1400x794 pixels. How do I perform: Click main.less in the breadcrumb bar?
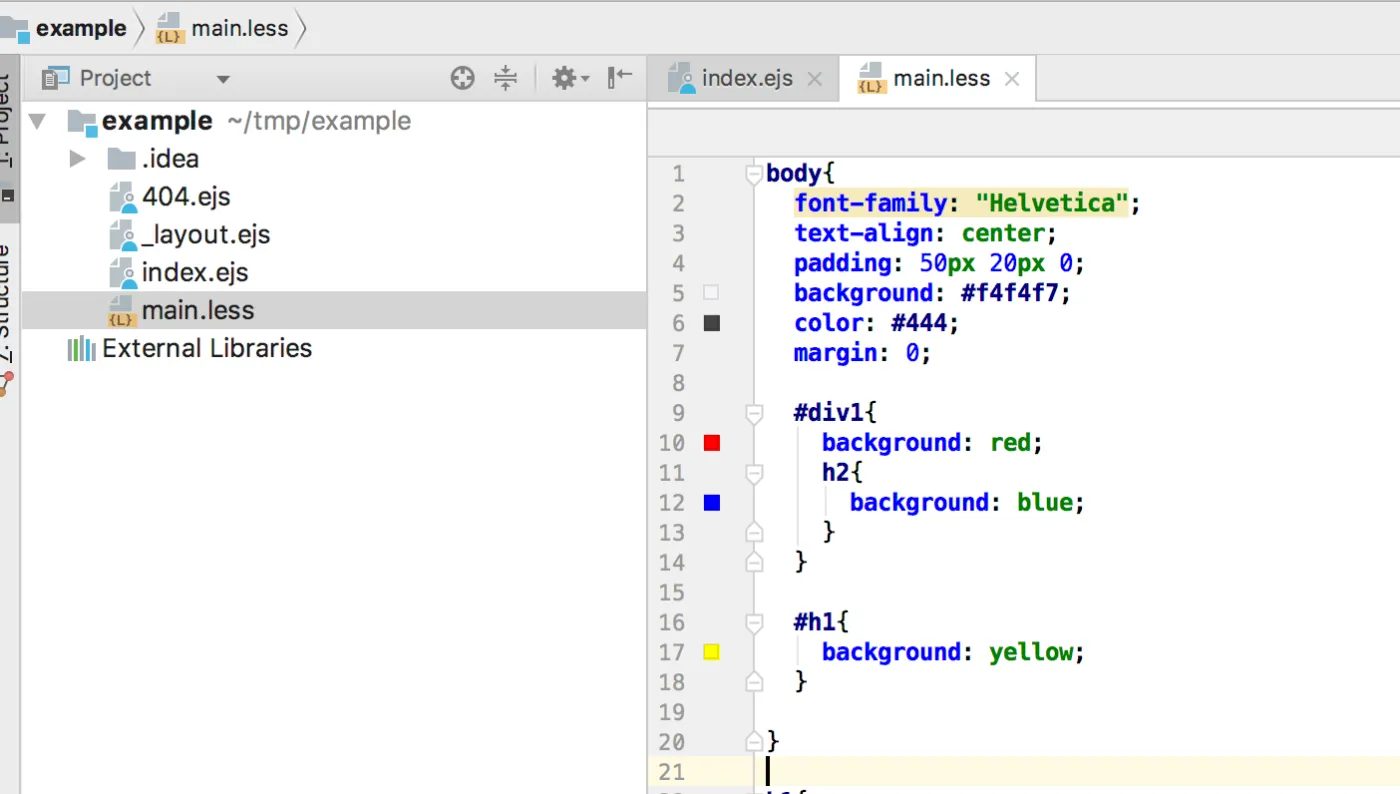click(x=239, y=28)
